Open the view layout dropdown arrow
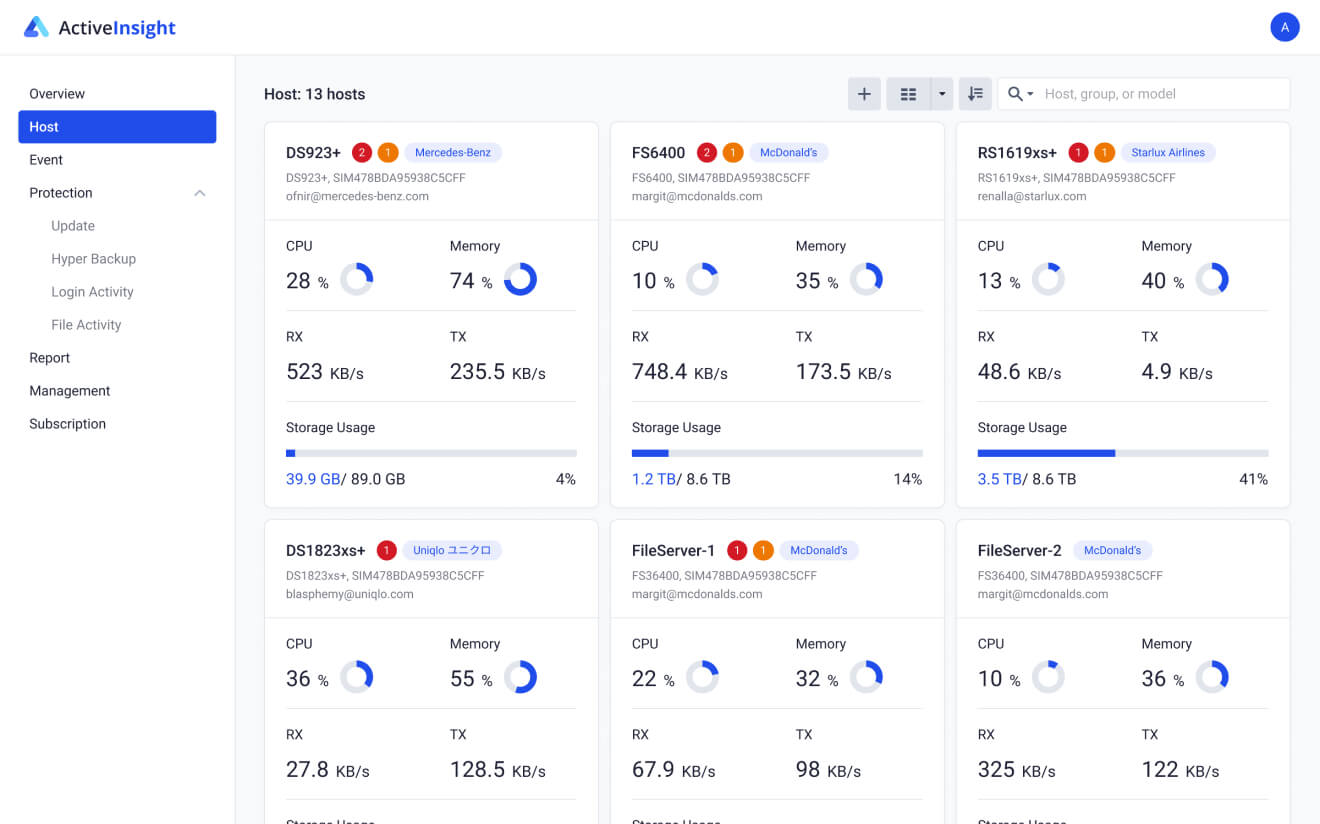Image resolution: width=1320 pixels, height=824 pixels. (941, 93)
